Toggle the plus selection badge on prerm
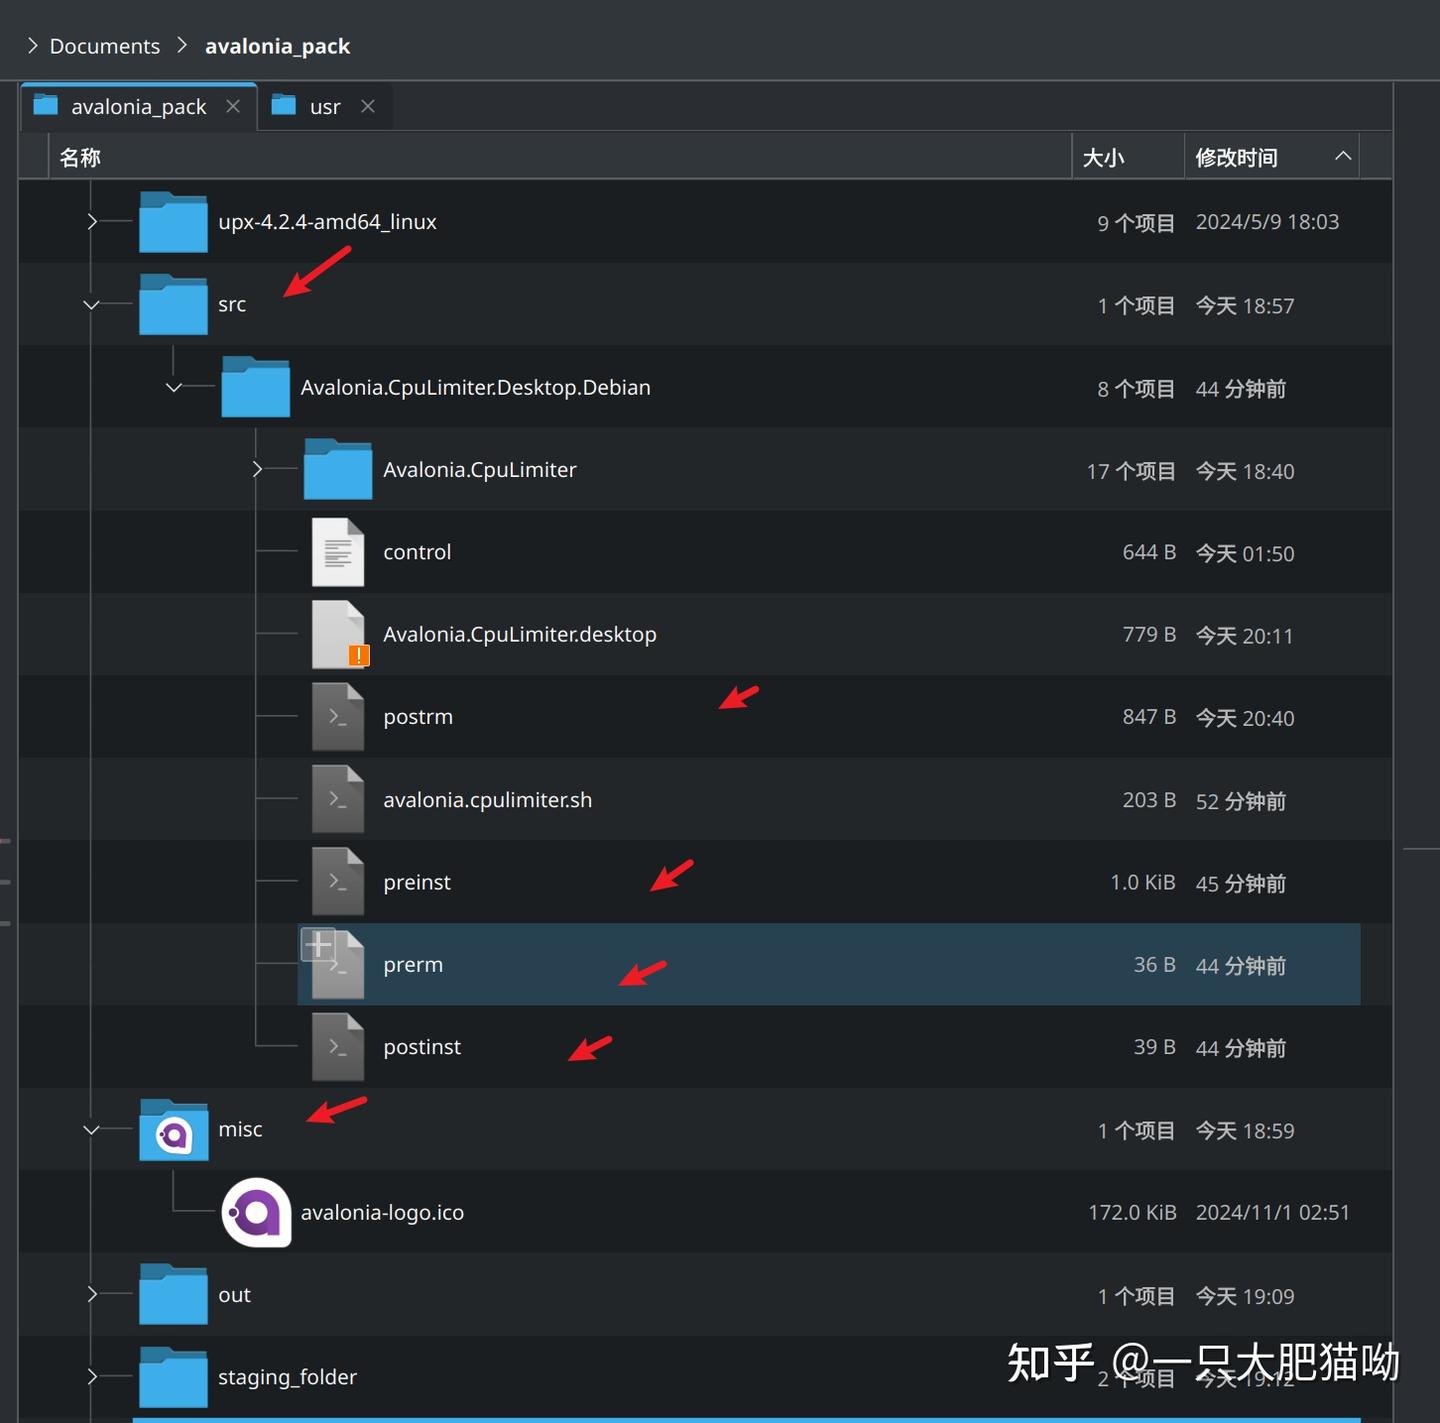The width and height of the screenshot is (1440, 1423). pyautogui.click(x=317, y=944)
